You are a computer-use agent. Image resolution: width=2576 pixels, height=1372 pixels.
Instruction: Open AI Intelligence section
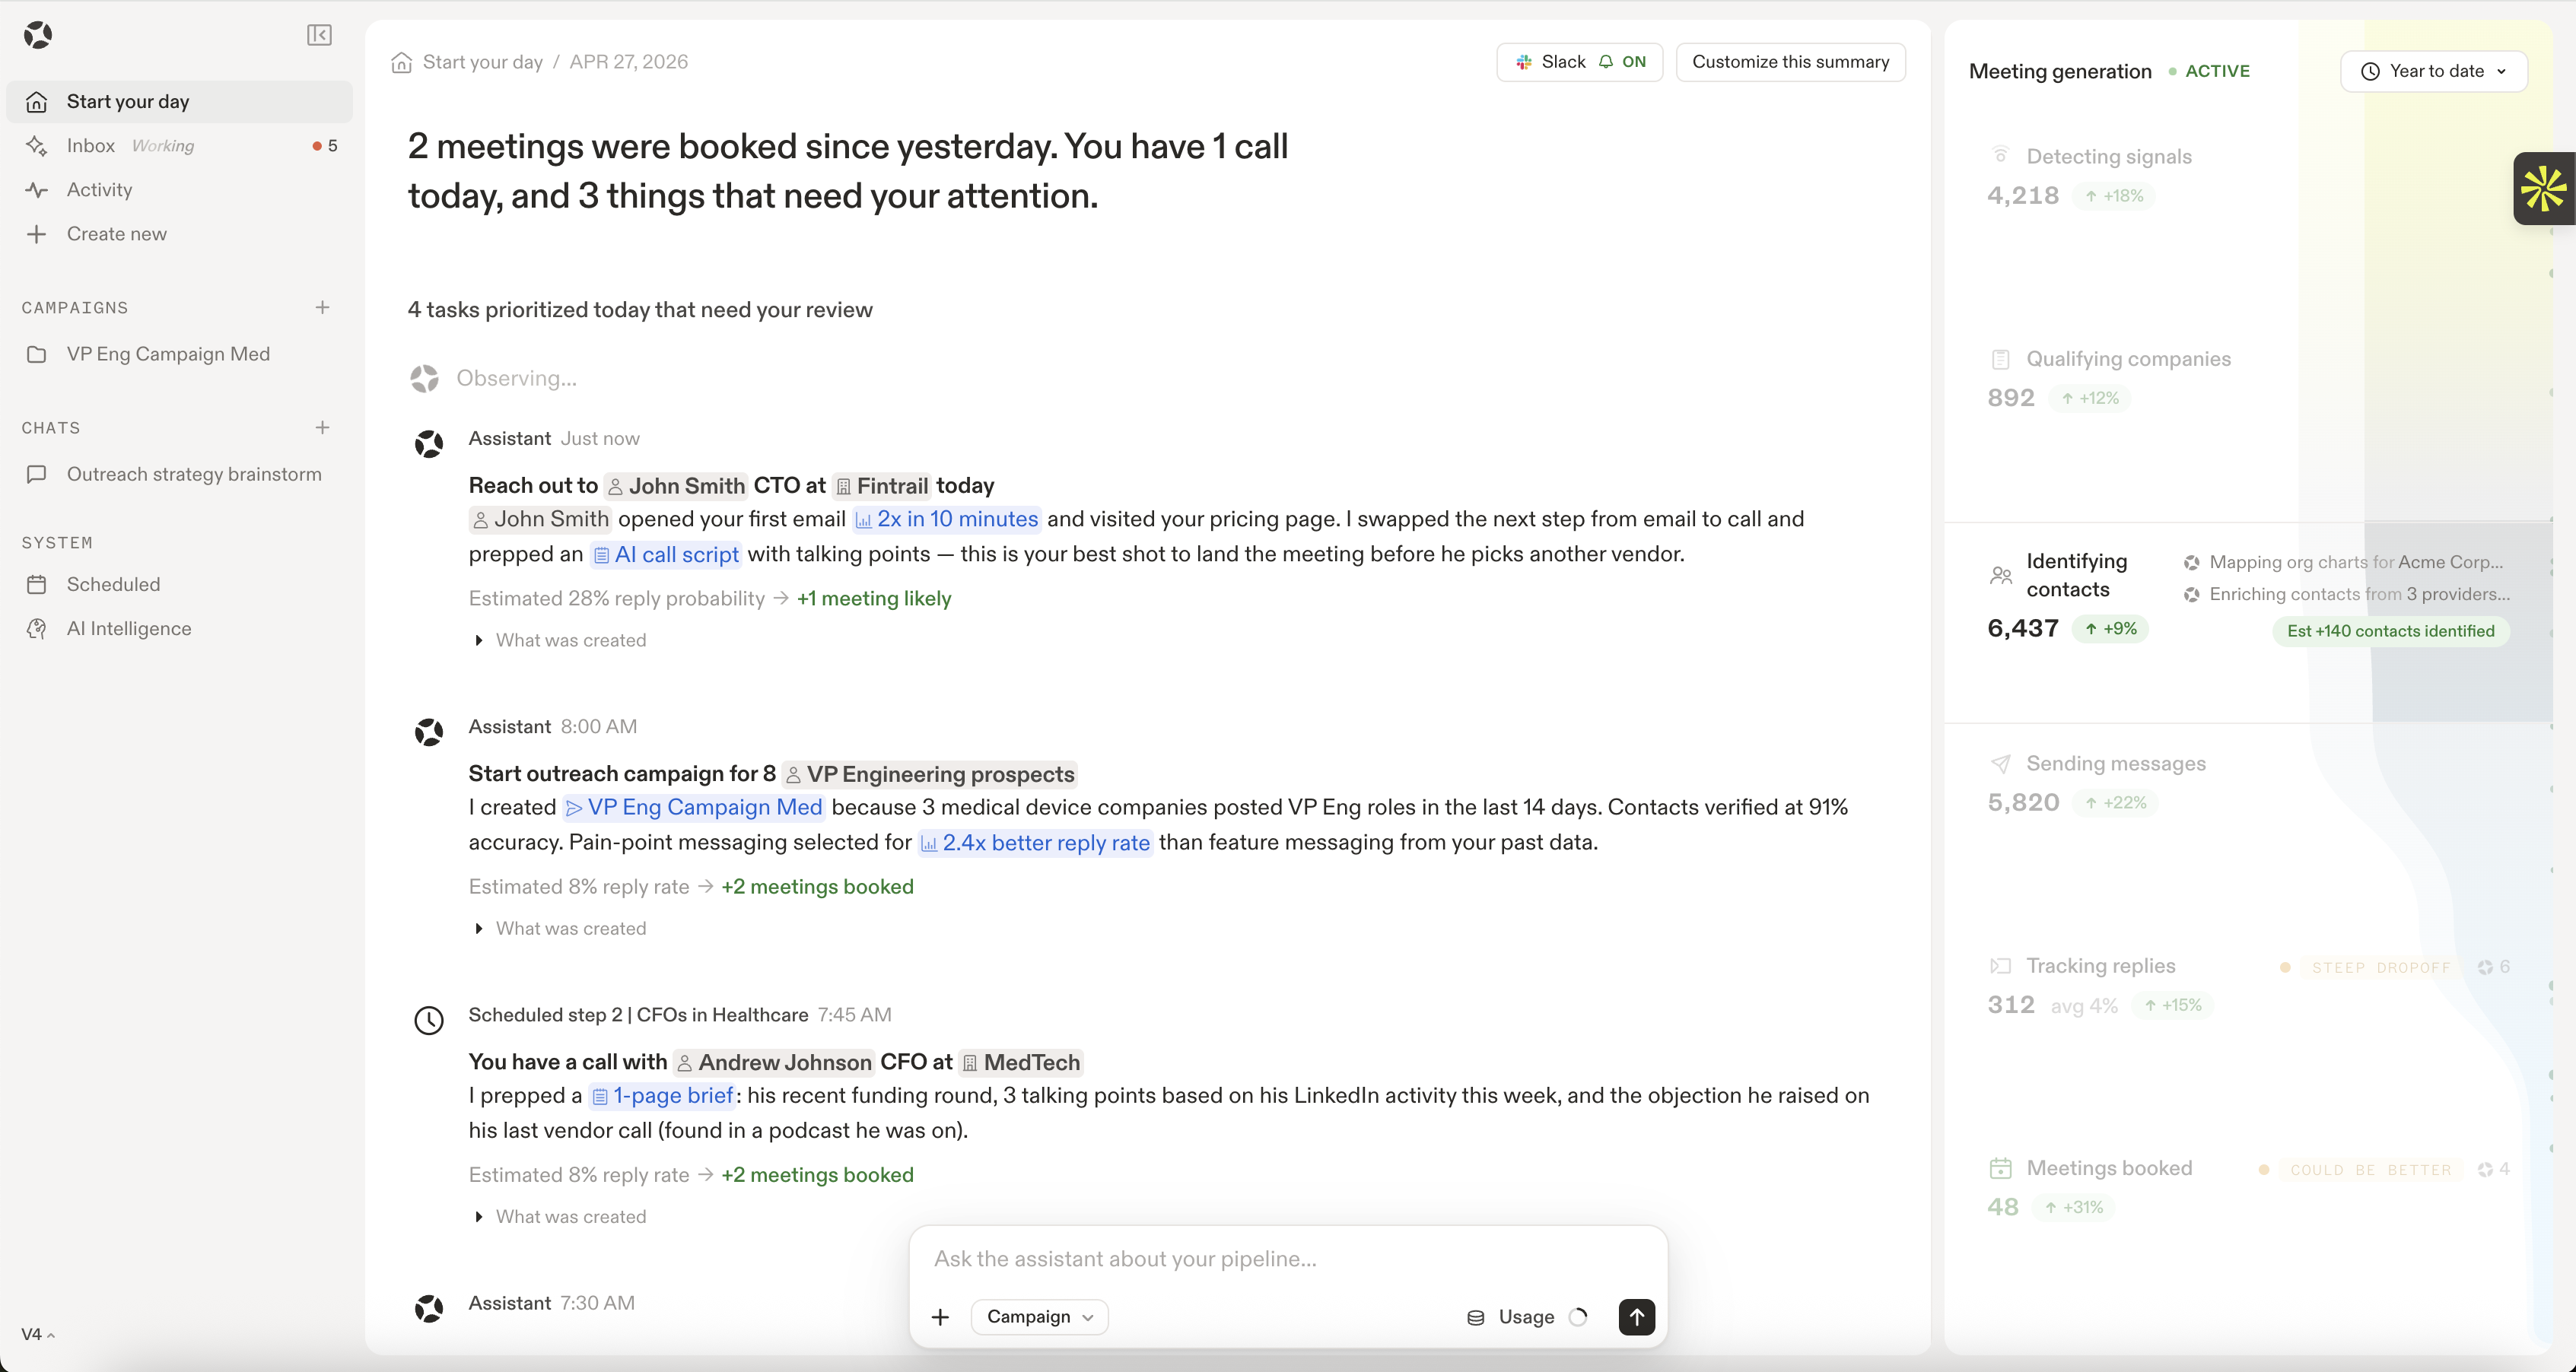click(179, 628)
